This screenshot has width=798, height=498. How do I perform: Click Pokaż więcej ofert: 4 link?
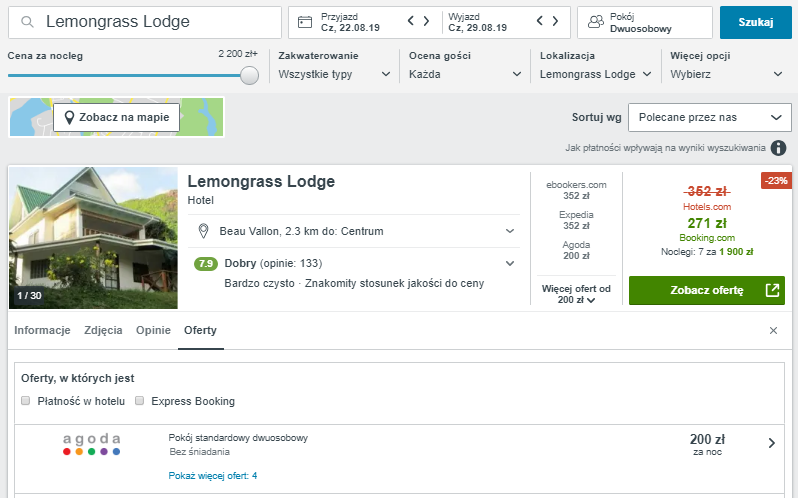(213, 476)
